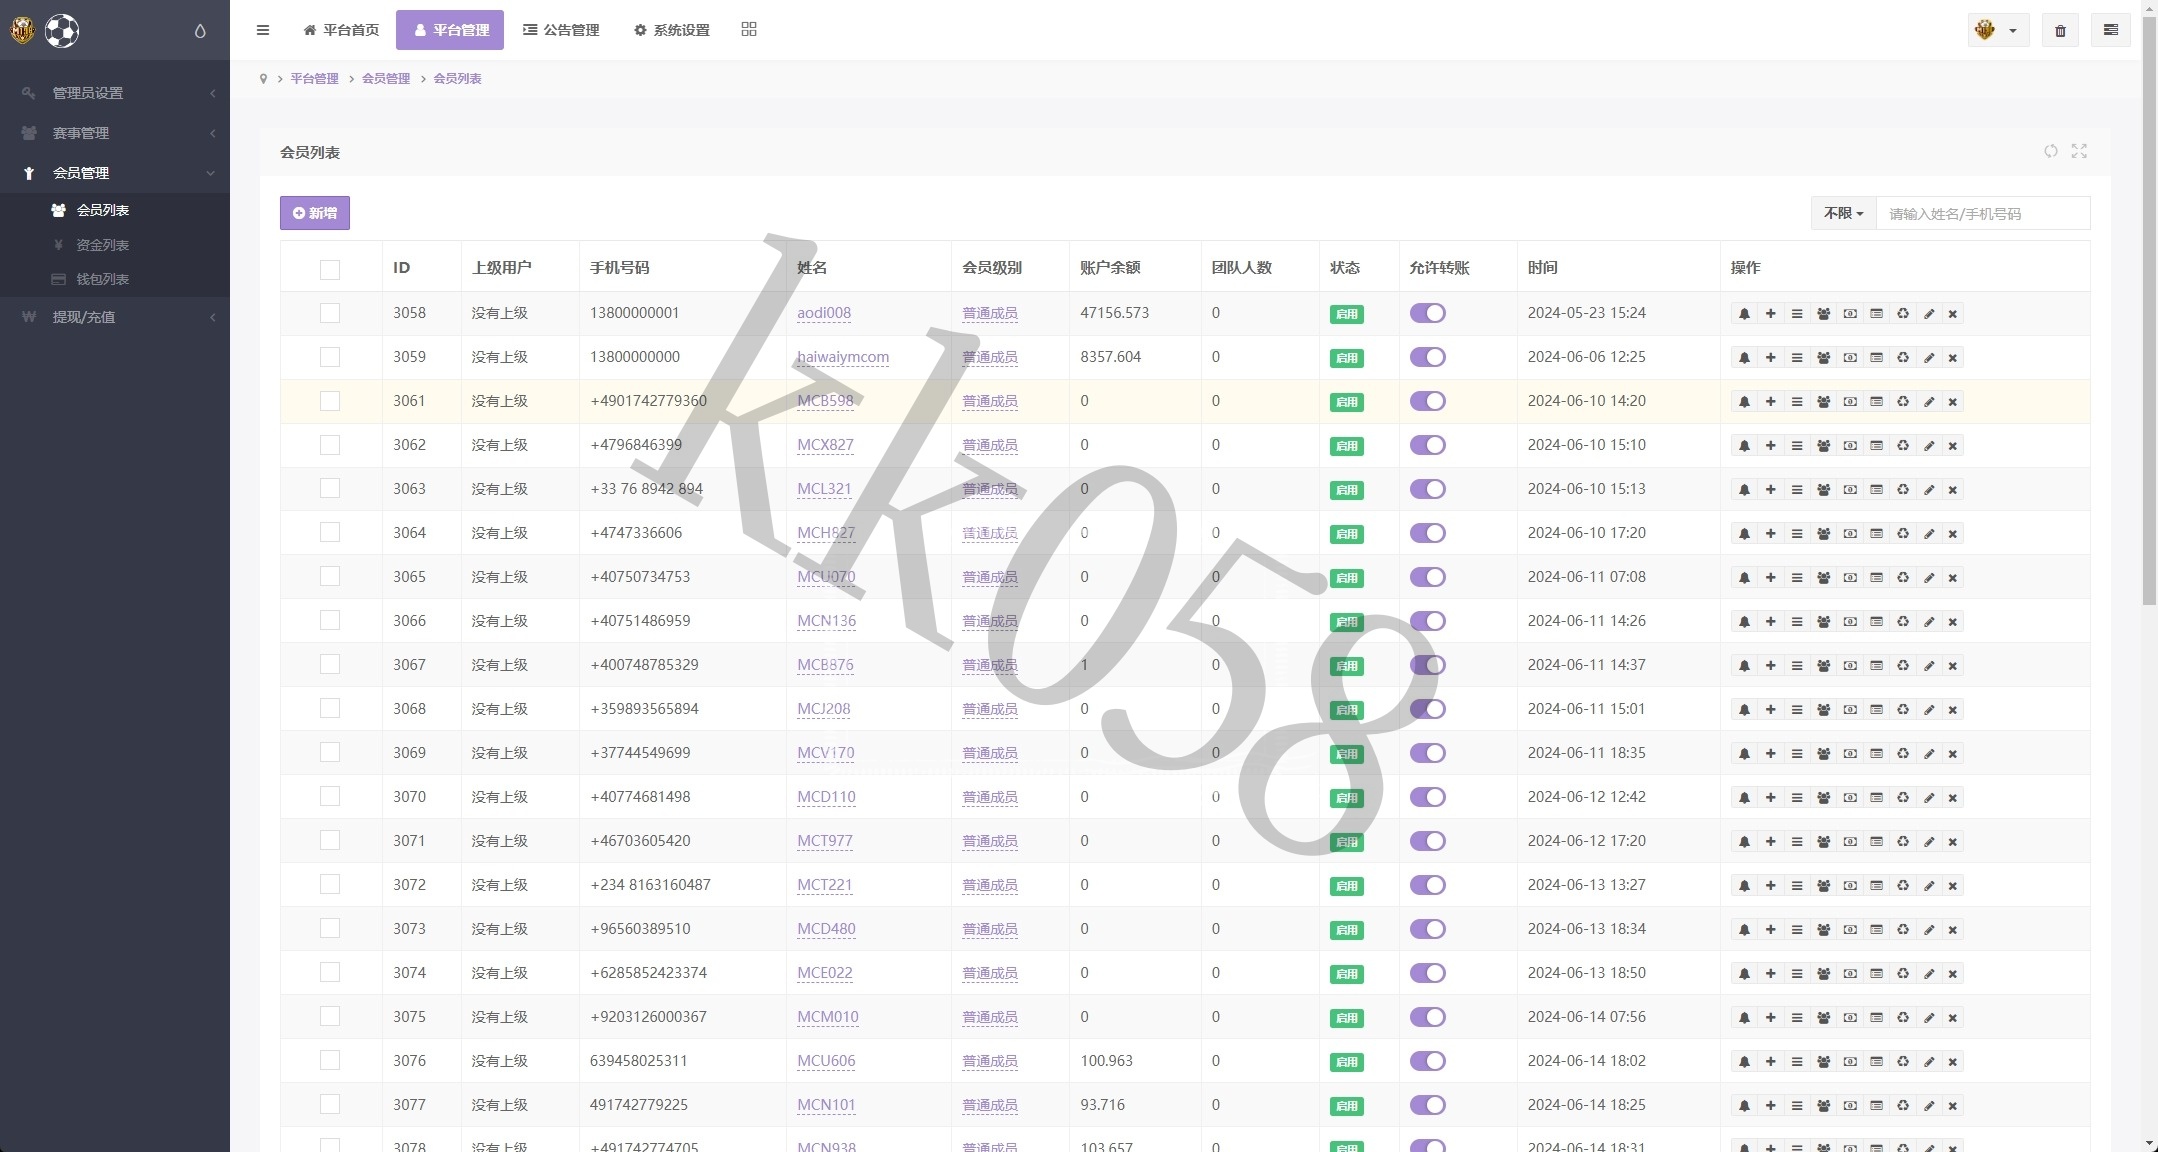The height and width of the screenshot is (1152, 2158).
Task: Click the recycle icon in row 3072
Action: 1903,886
